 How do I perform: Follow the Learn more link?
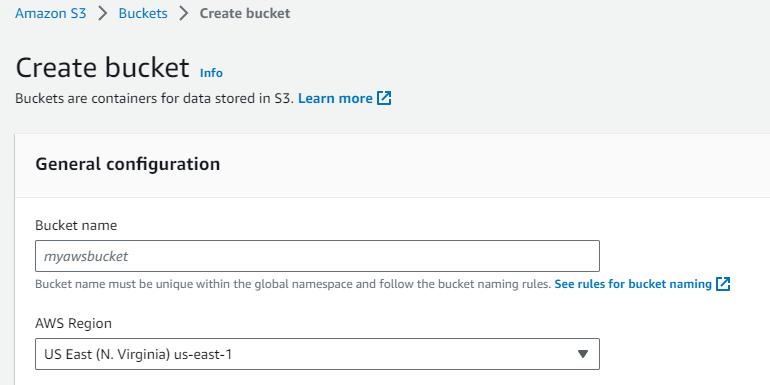335,98
